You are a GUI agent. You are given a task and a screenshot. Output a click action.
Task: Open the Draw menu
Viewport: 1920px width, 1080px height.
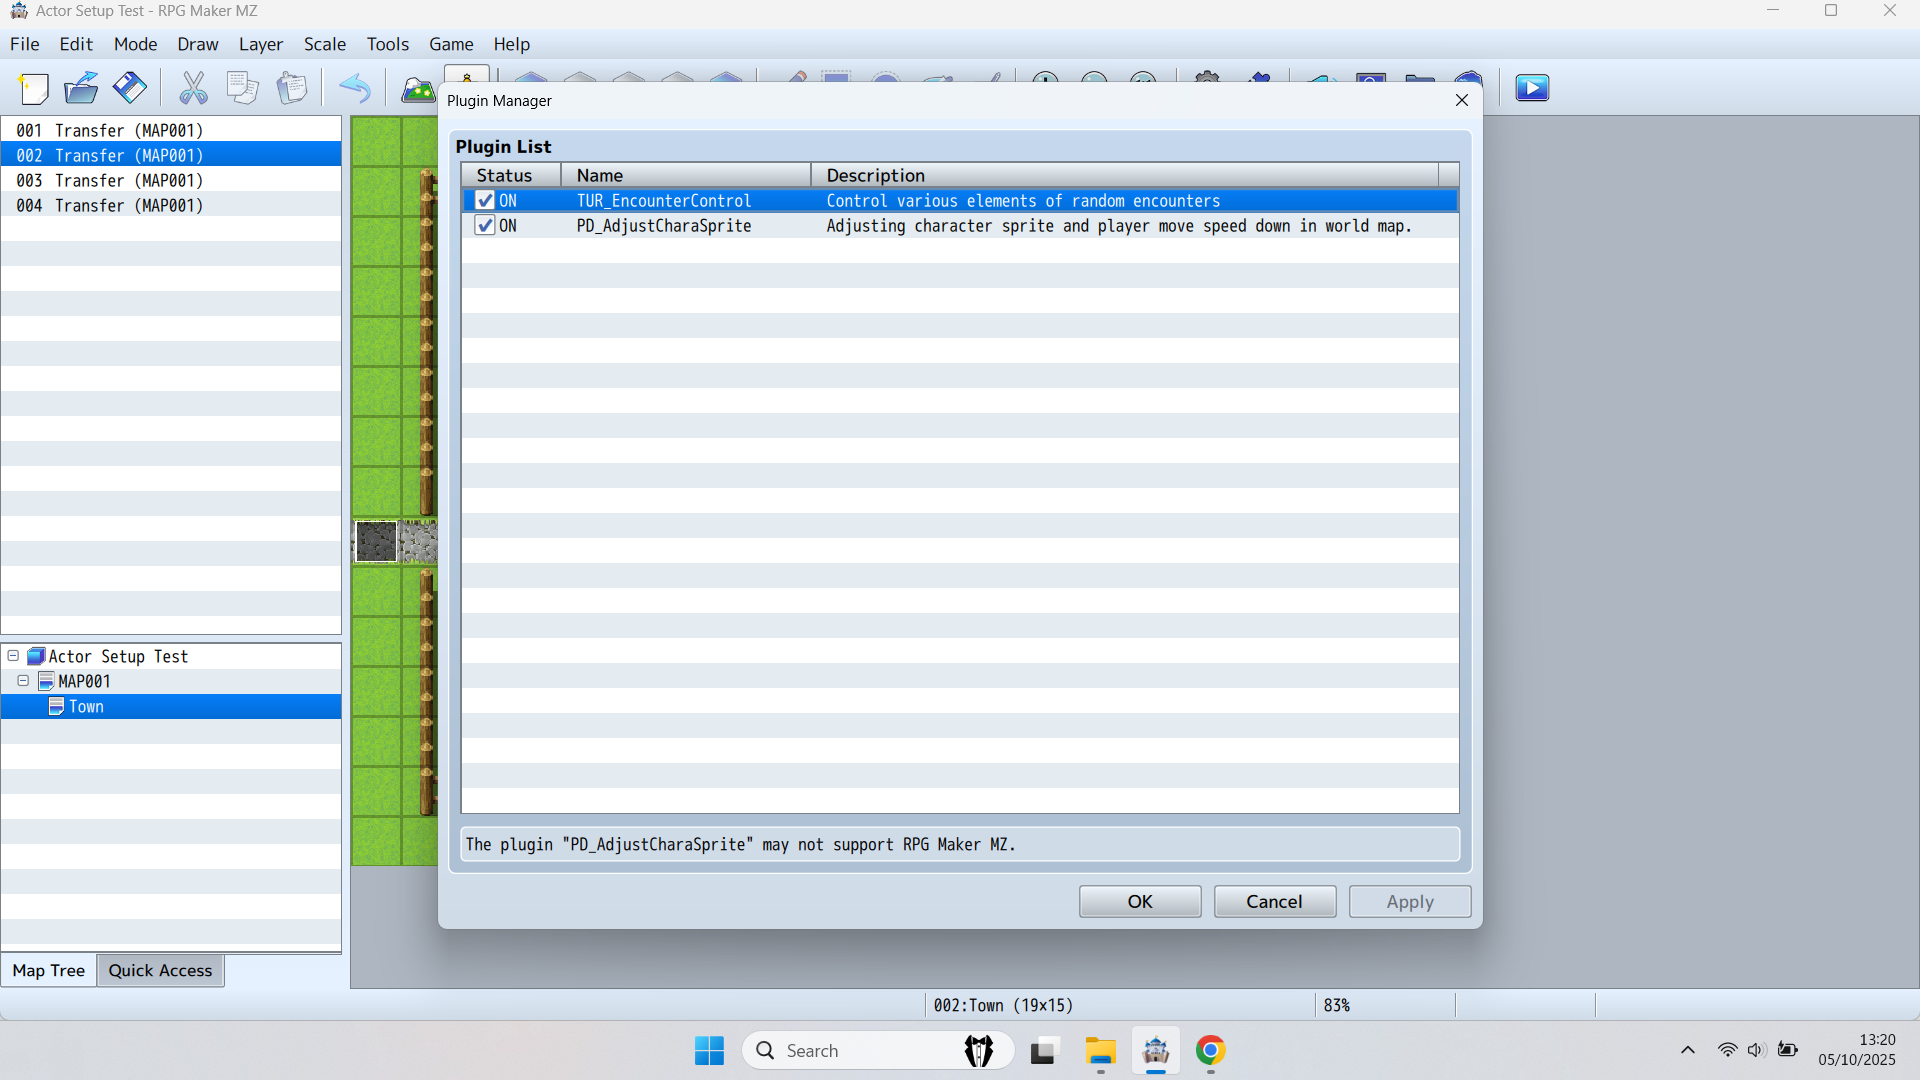(198, 44)
